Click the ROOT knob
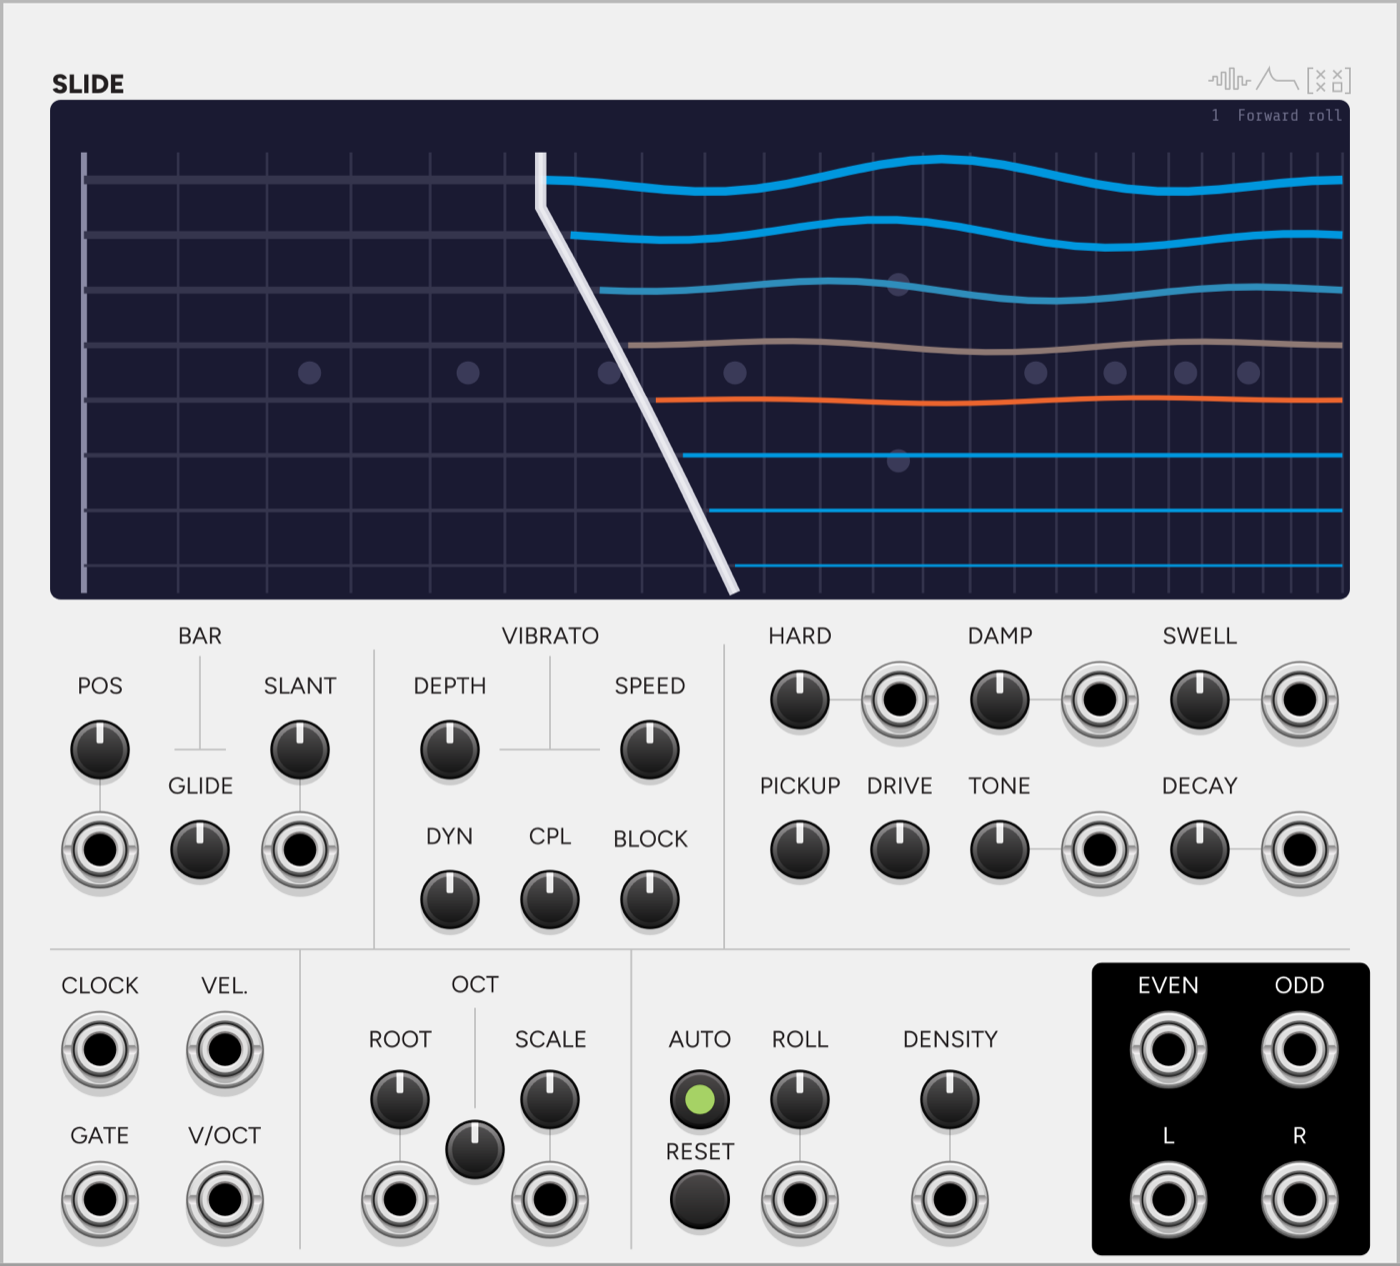This screenshot has height=1266, width=1400. click(x=400, y=1100)
